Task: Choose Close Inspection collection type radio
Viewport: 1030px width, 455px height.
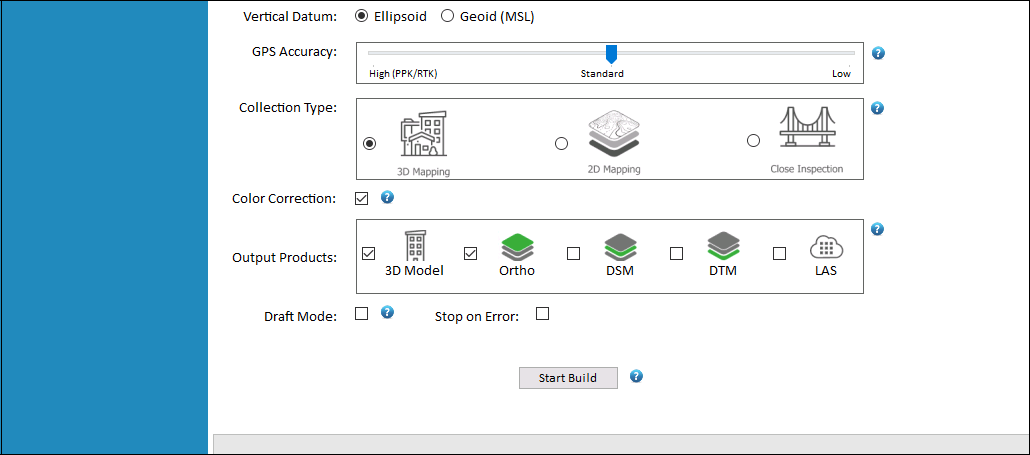Action: (x=753, y=141)
